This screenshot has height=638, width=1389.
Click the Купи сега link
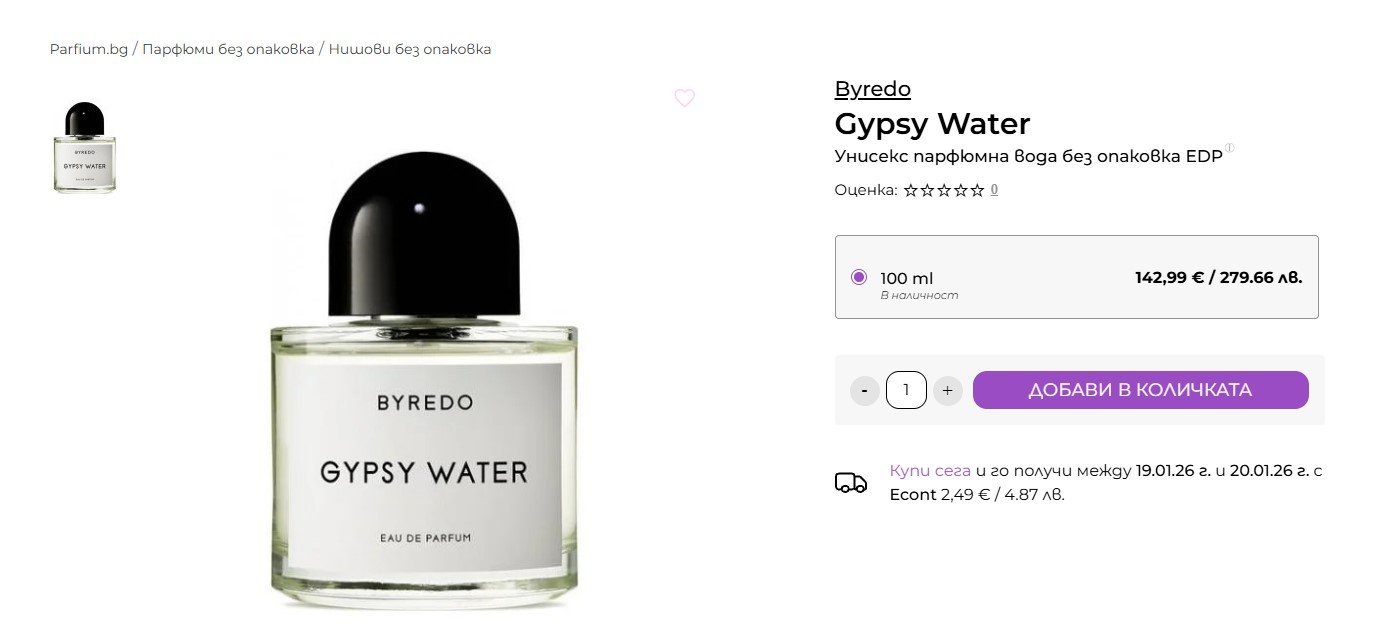930,470
